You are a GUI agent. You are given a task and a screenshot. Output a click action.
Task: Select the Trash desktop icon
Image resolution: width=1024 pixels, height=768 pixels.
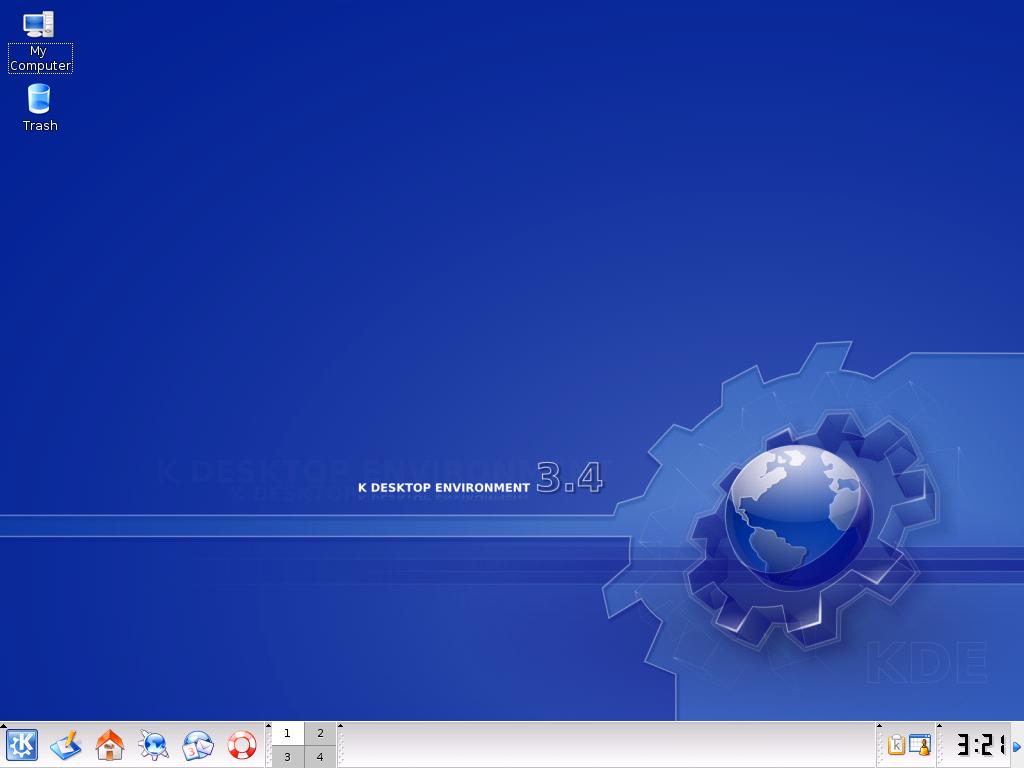(39, 108)
